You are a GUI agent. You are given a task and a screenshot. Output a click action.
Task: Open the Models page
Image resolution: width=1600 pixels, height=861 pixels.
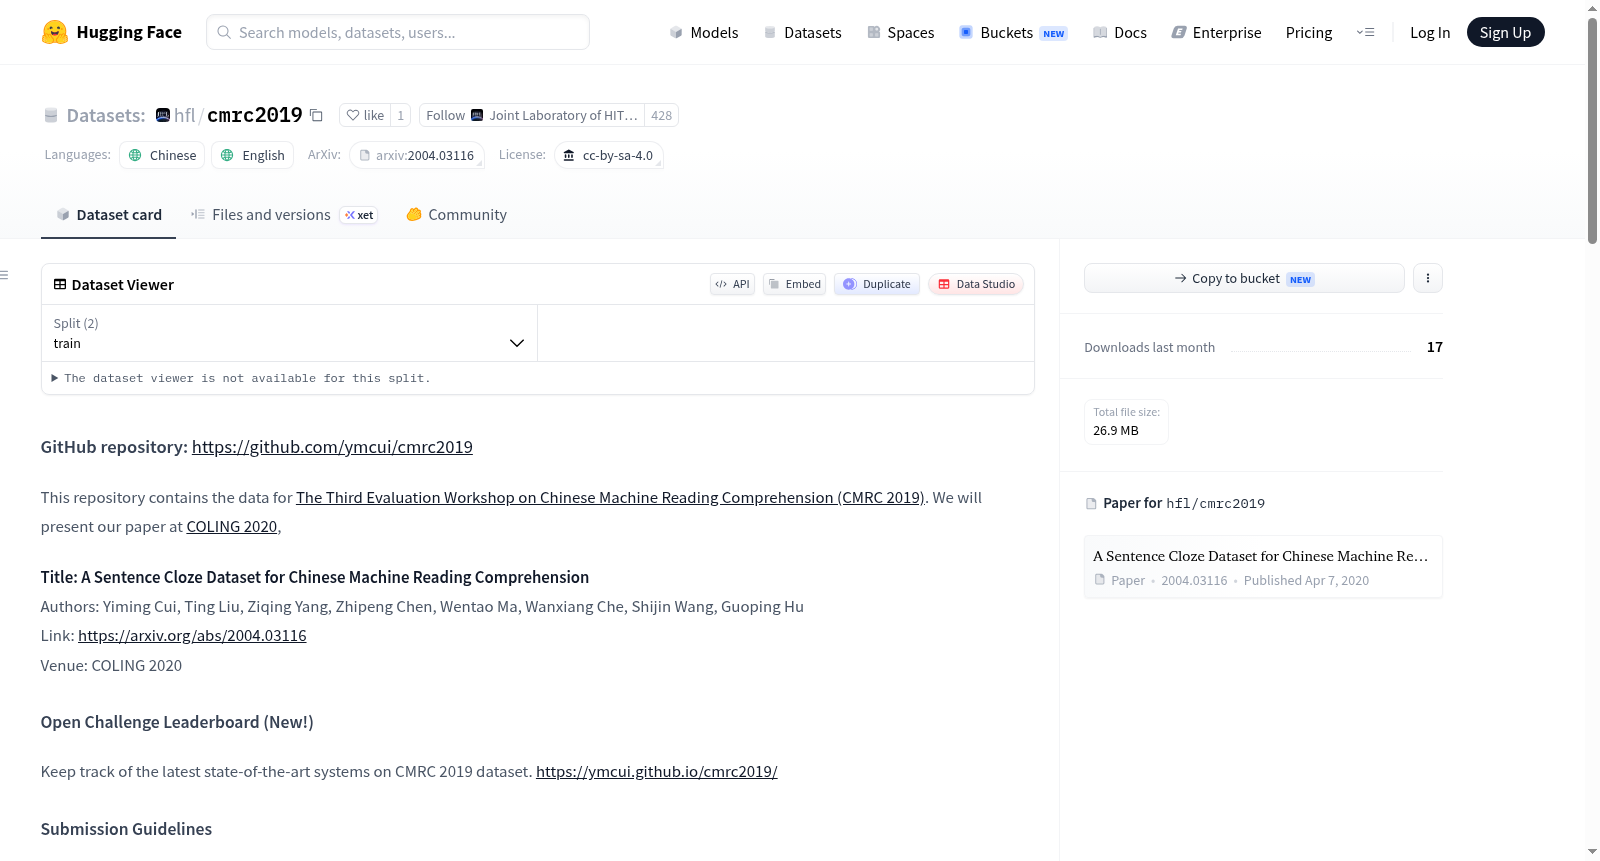tap(704, 32)
